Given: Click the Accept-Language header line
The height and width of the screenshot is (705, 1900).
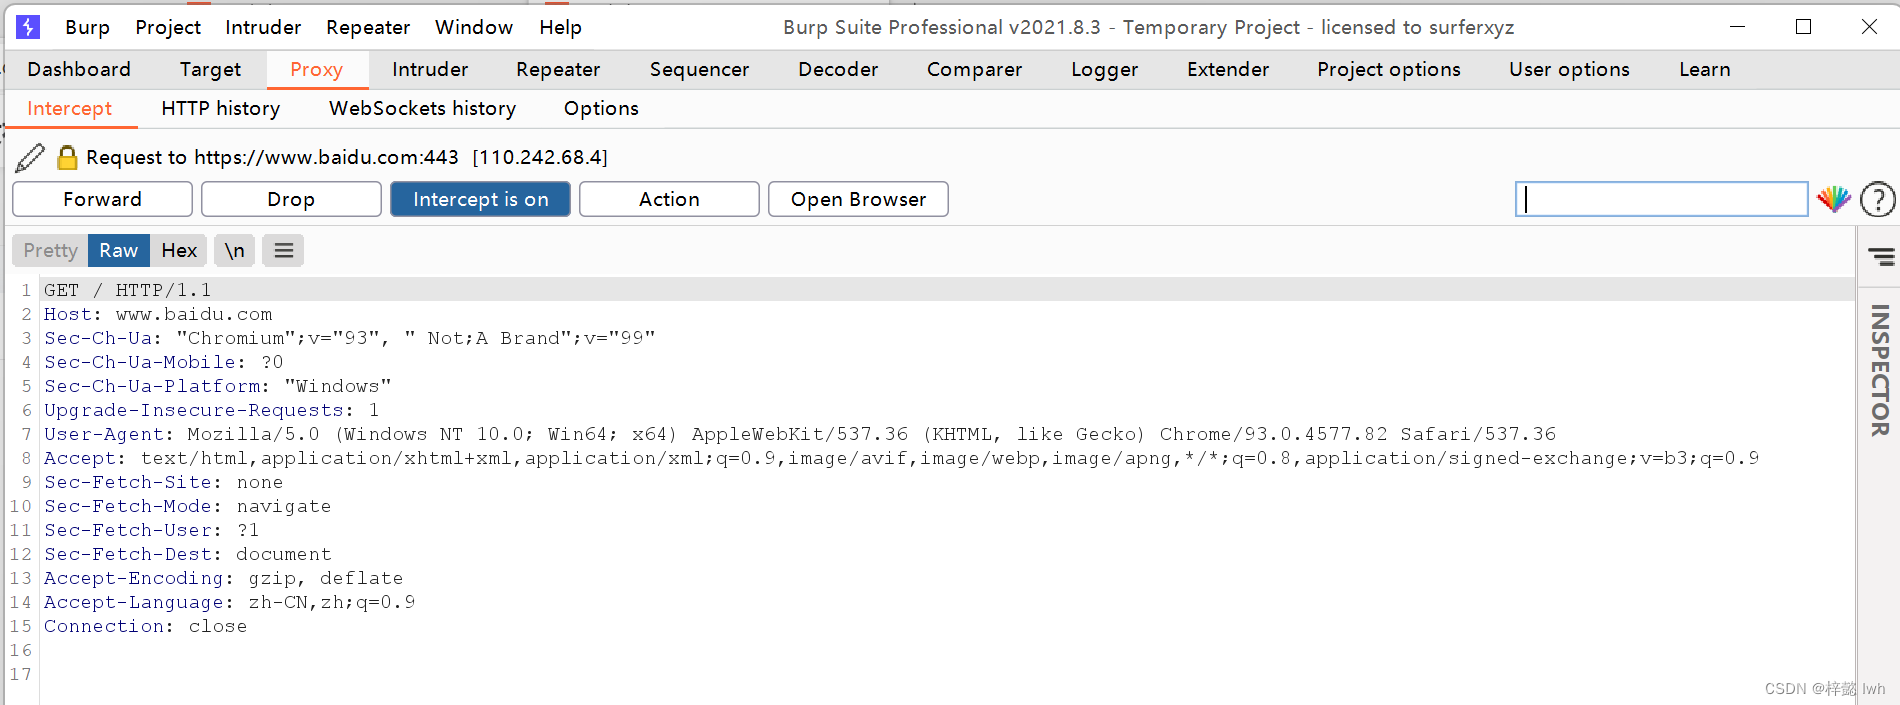Looking at the screenshot, I should [x=230, y=602].
